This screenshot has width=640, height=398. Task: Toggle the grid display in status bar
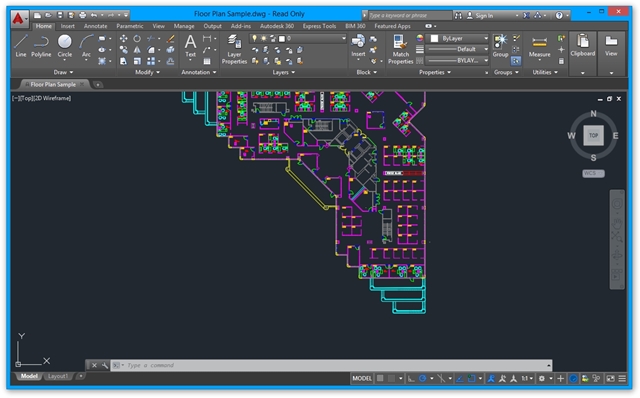tap(380, 378)
